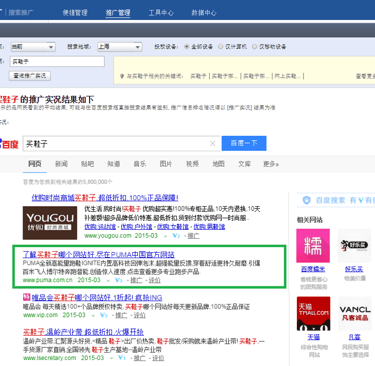Switch to the 新闻 search tab
Screen dimensions: 375x366
coord(61,164)
